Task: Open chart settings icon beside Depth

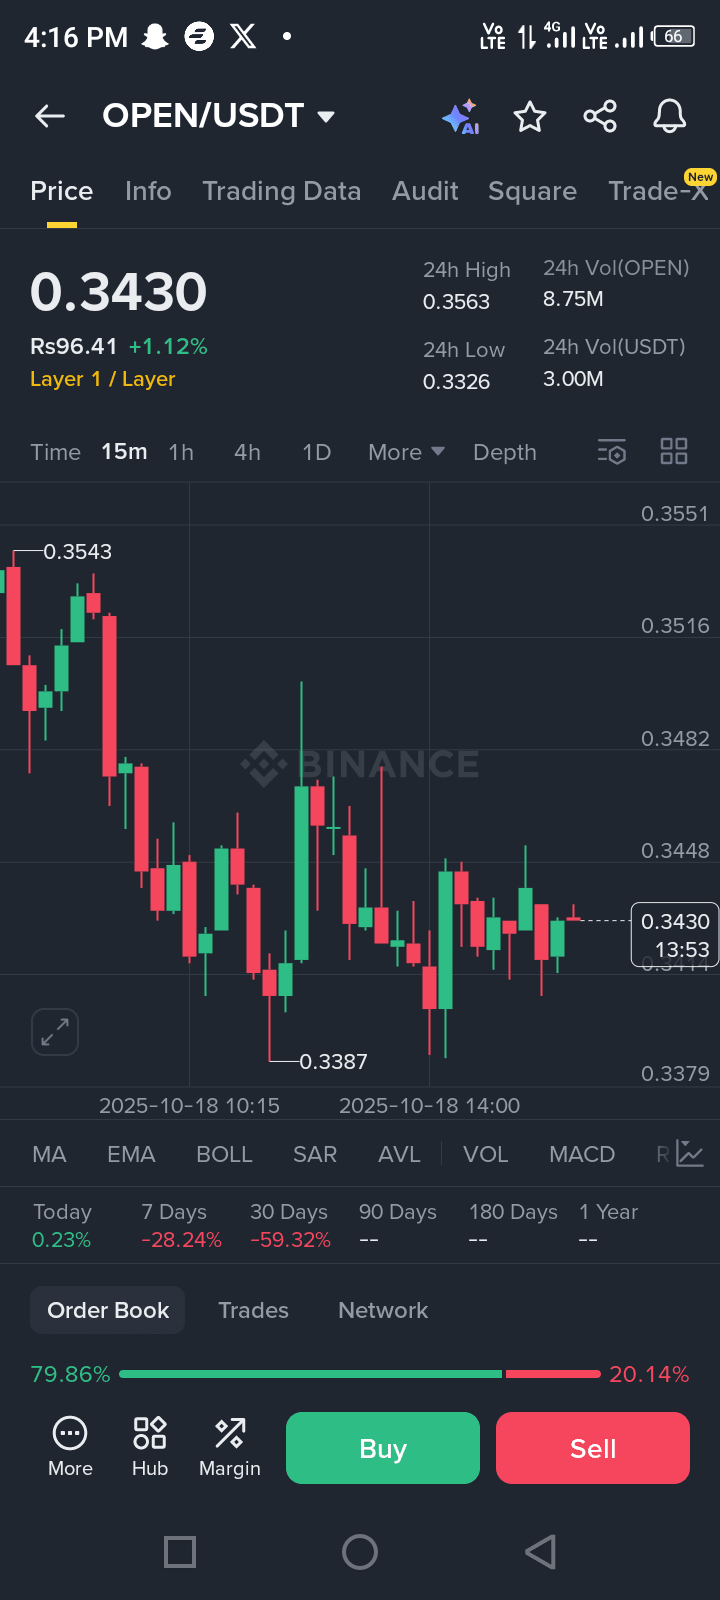Action: 612,452
